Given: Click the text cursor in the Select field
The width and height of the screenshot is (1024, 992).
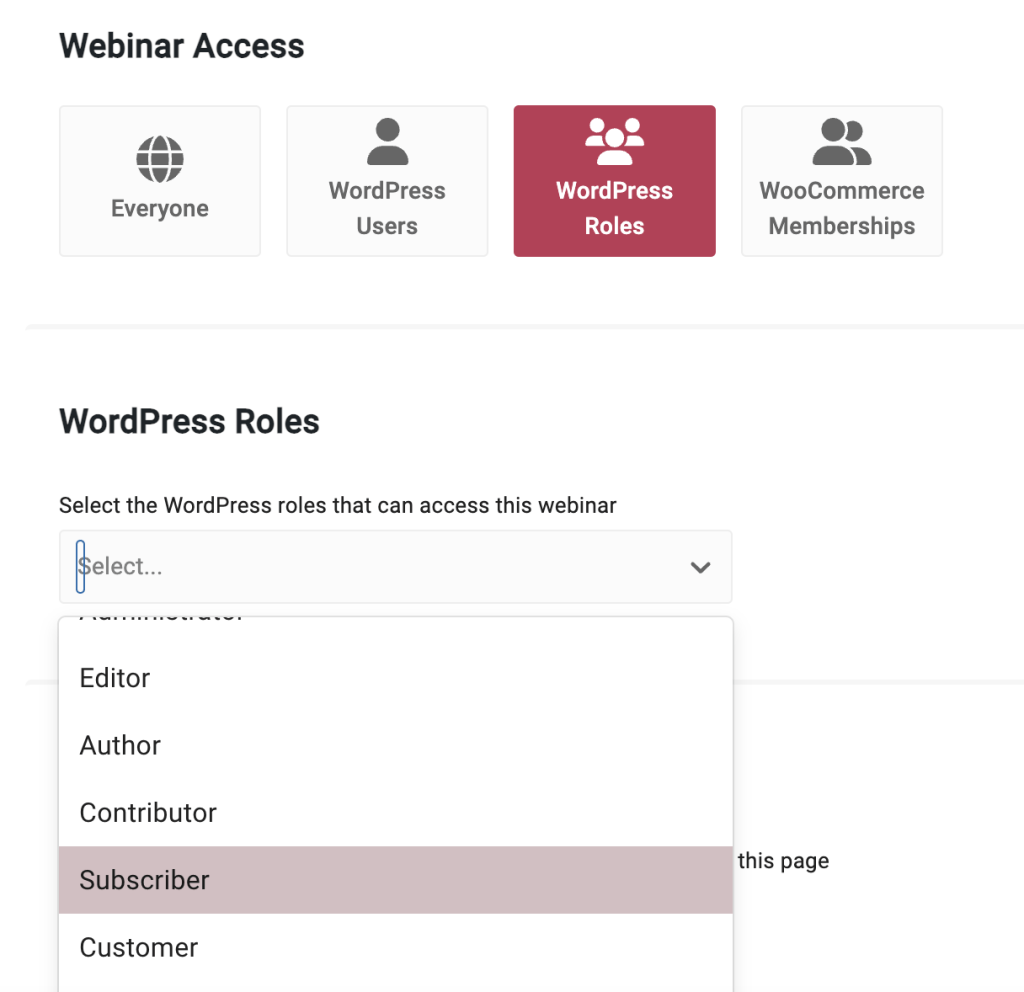Looking at the screenshot, I should coord(81,566).
